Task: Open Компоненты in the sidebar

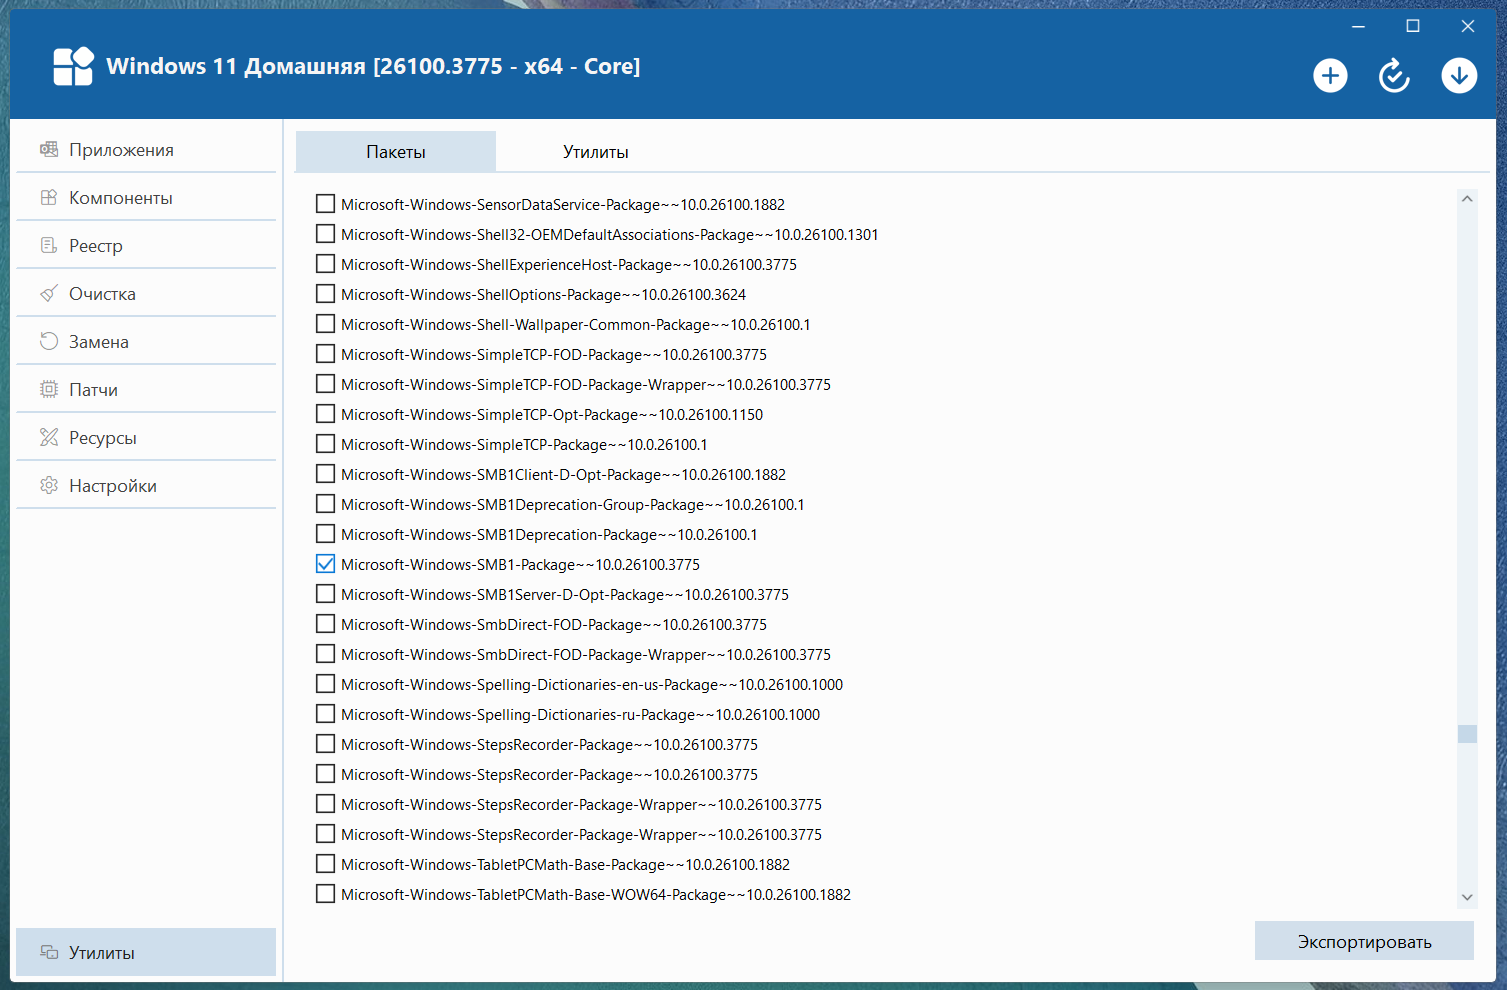Action: click(120, 198)
